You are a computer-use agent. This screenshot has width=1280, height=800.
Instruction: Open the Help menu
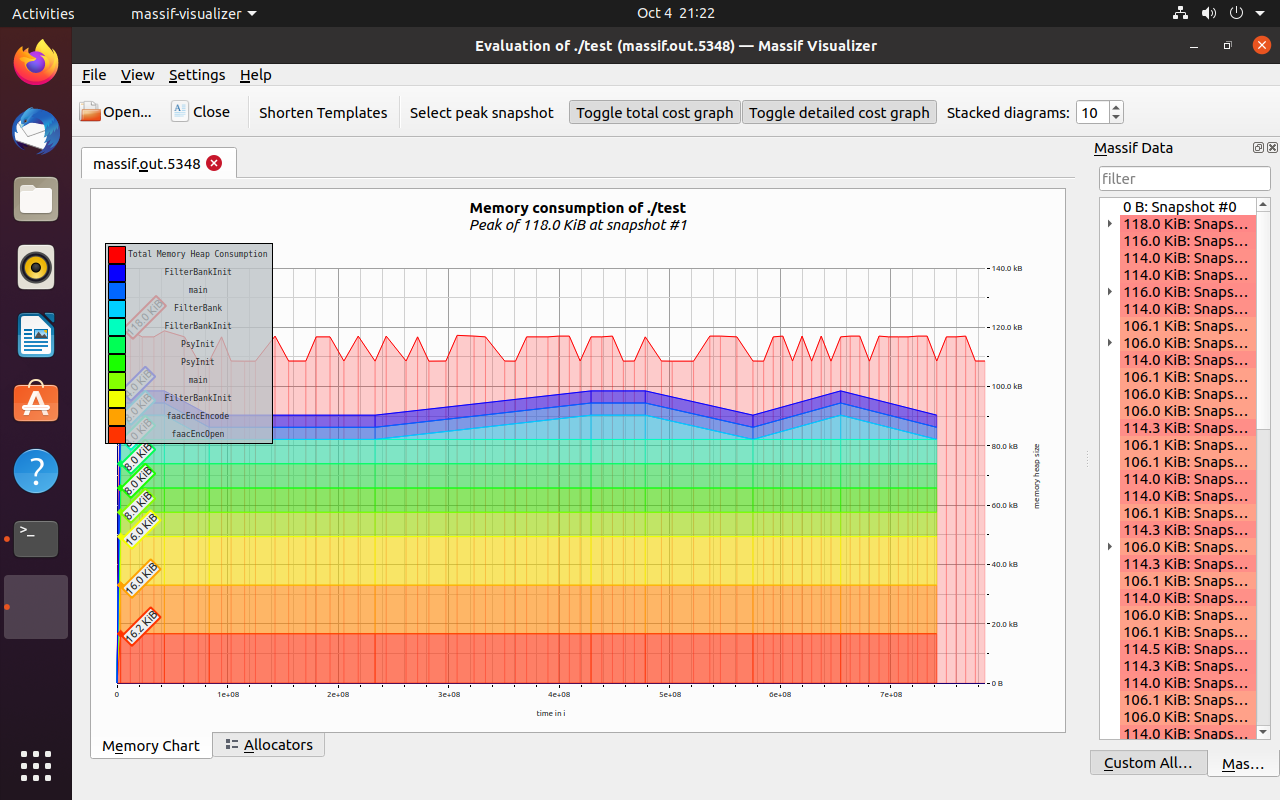tap(256, 75)
